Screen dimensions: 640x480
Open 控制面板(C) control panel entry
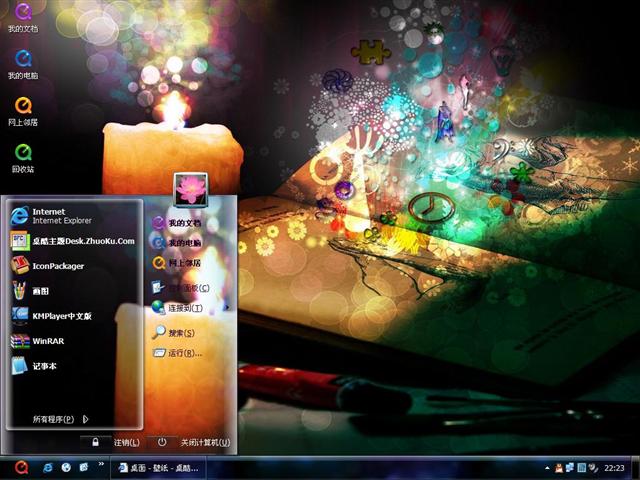click(x=180, y=288)
